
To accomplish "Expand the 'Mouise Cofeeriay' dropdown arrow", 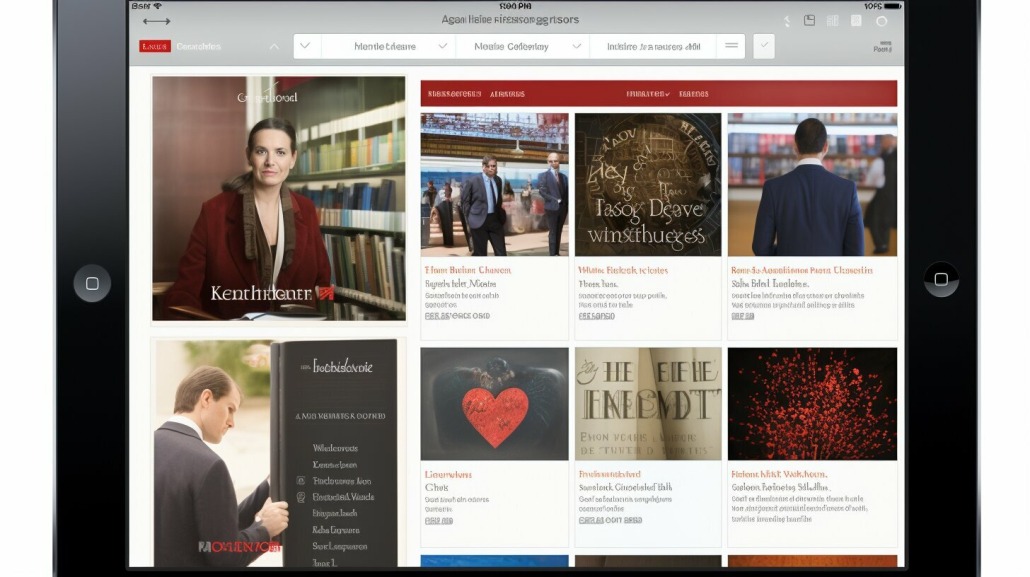I will pos(576,46).
